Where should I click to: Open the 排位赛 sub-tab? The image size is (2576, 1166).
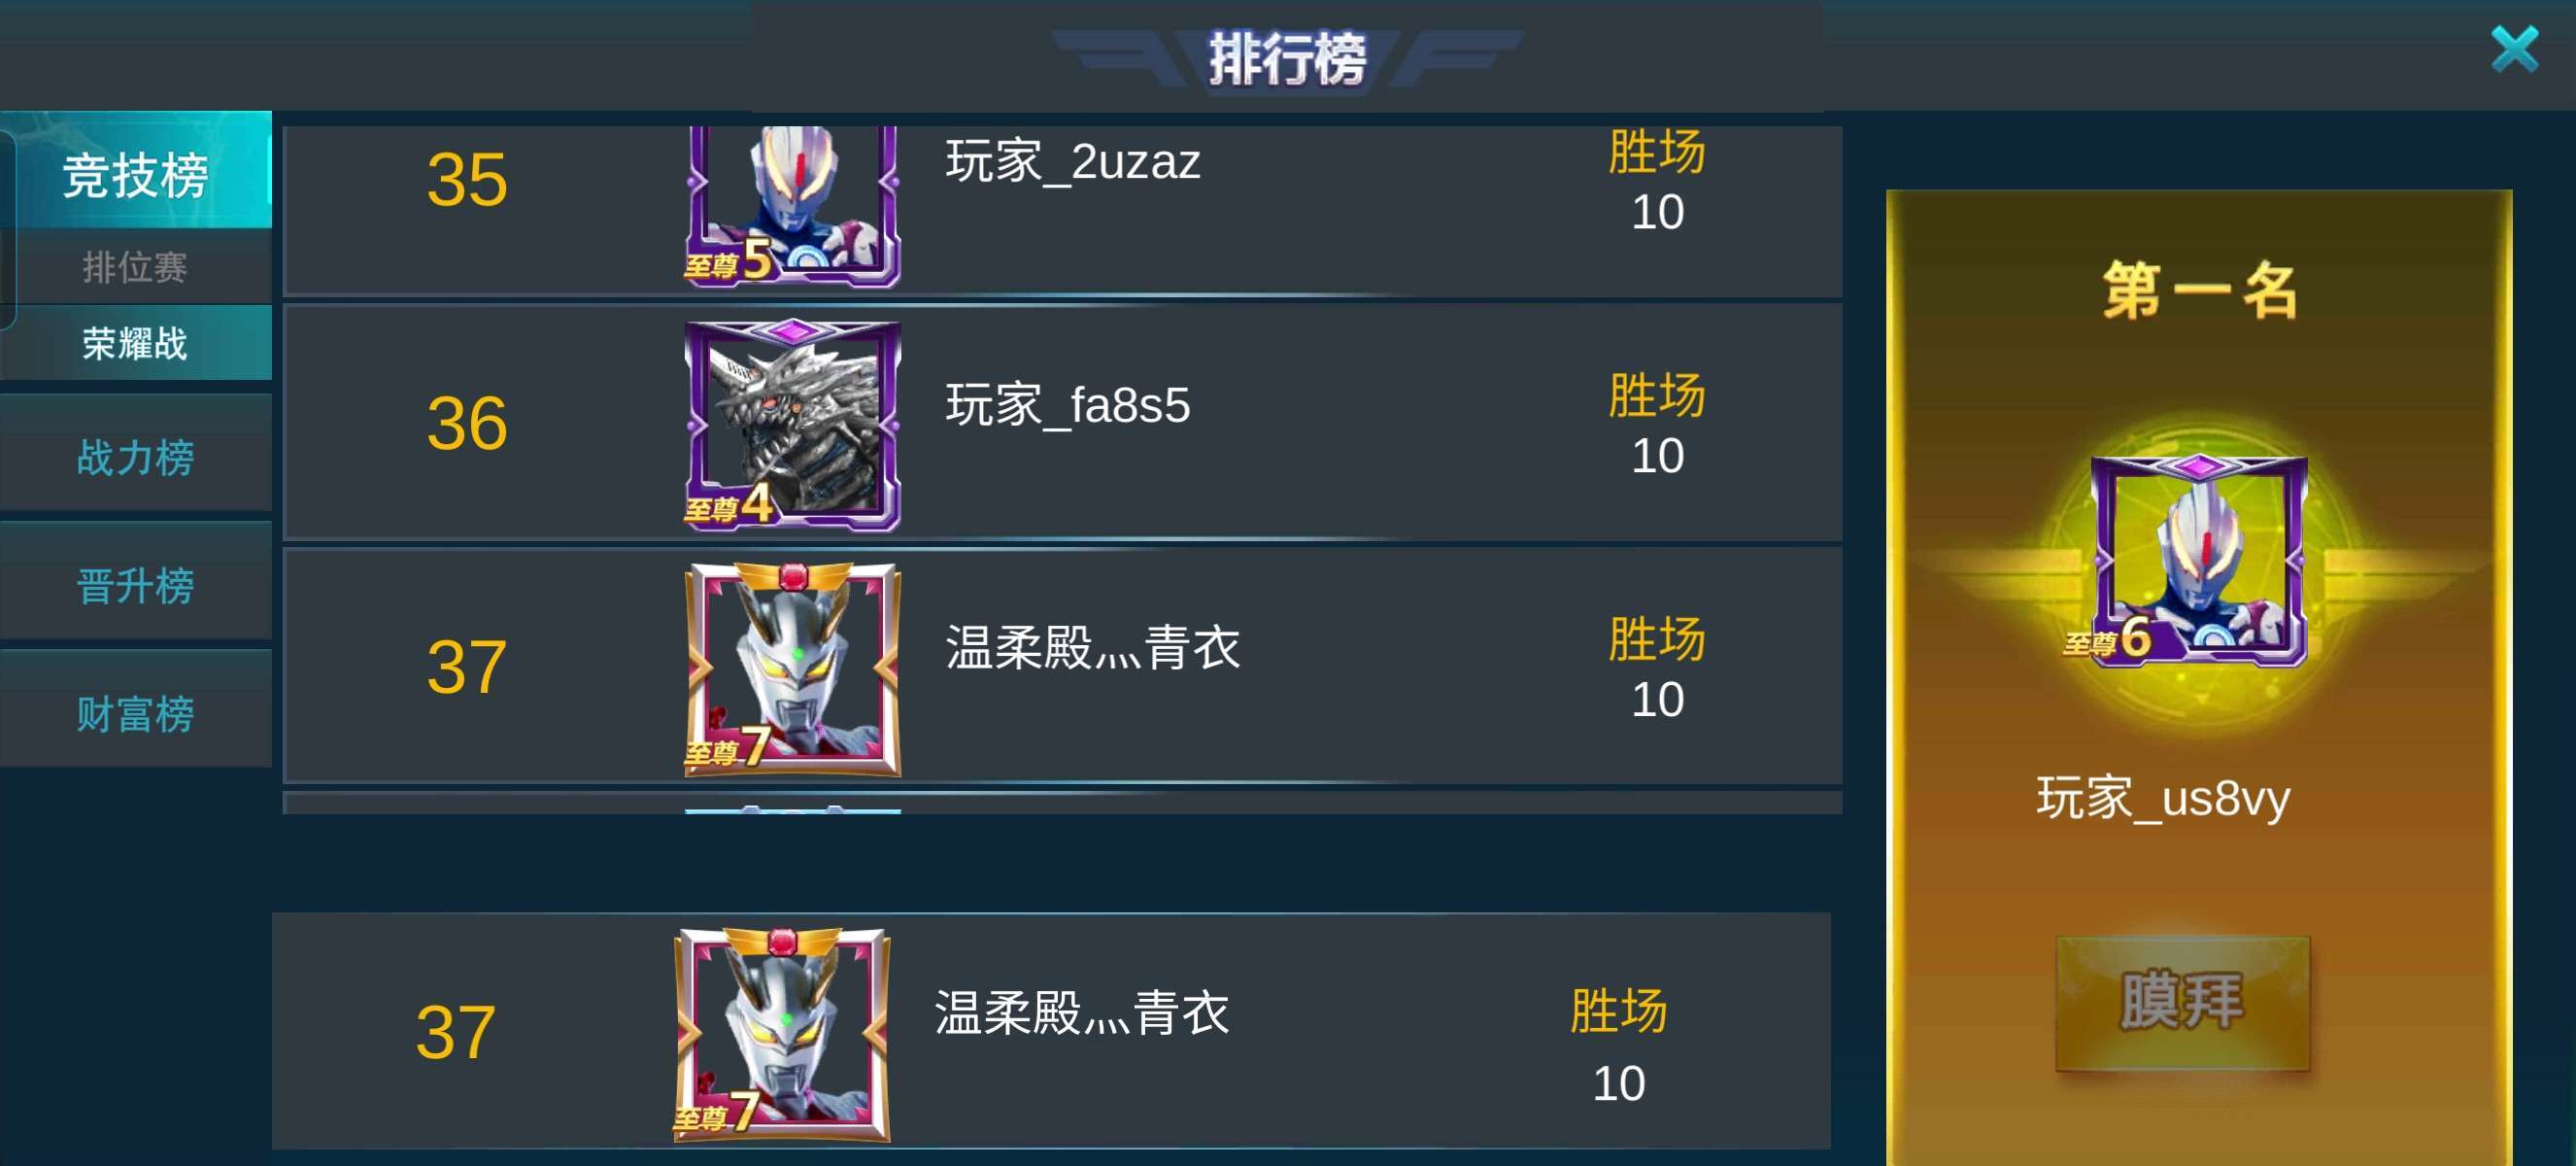tap(136, 267)
